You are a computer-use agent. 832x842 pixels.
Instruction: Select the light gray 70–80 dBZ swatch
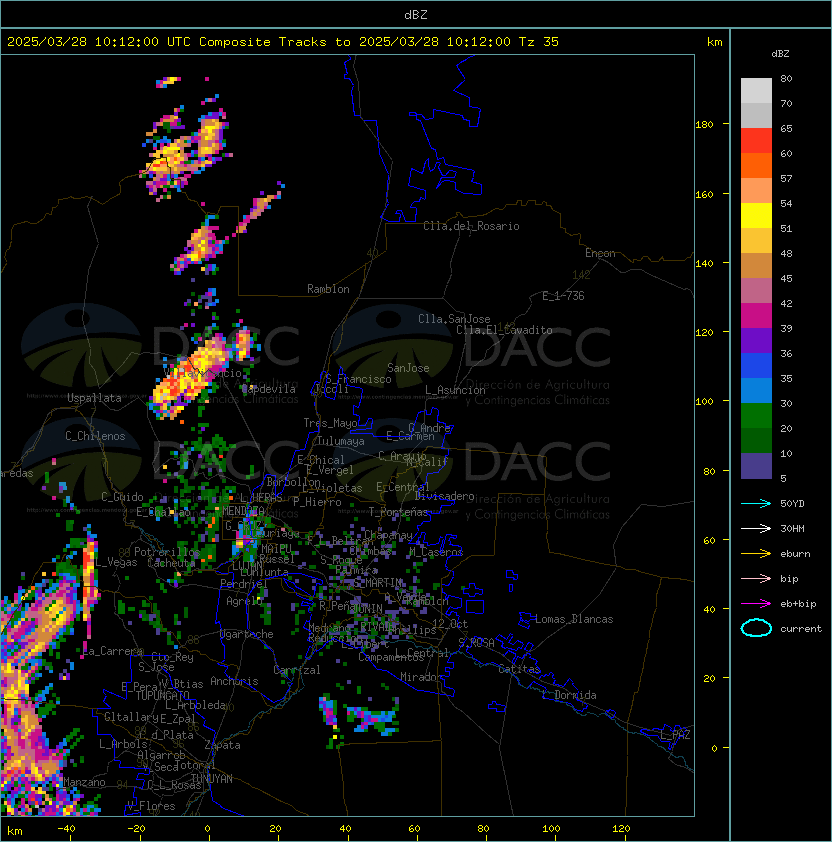756,91
